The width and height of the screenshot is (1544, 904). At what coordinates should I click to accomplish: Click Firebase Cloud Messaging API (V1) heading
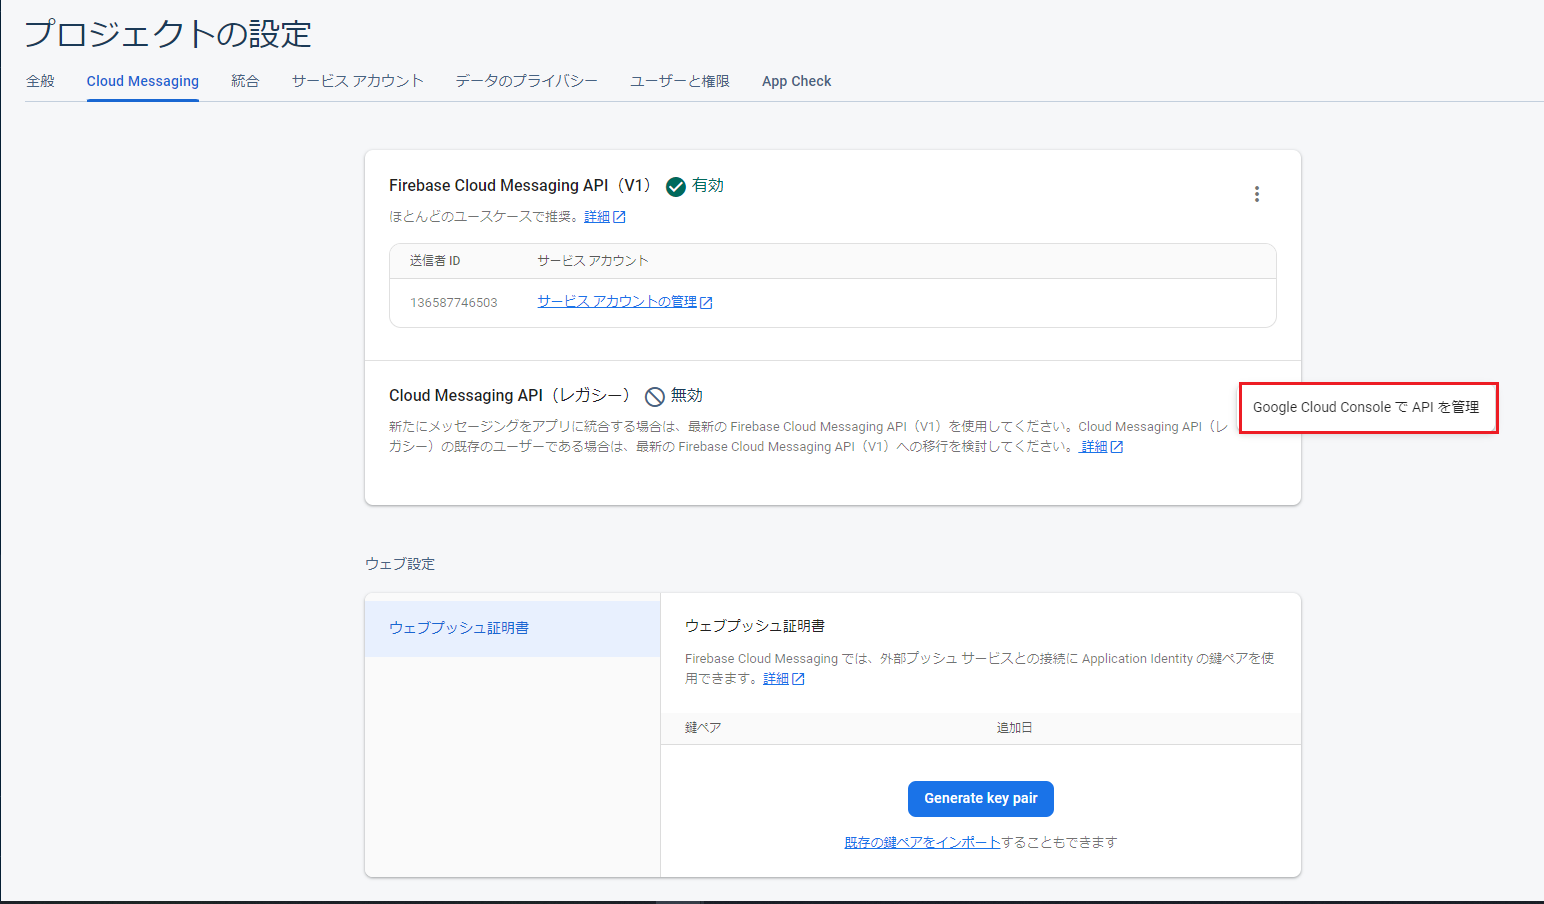point(520,186)
